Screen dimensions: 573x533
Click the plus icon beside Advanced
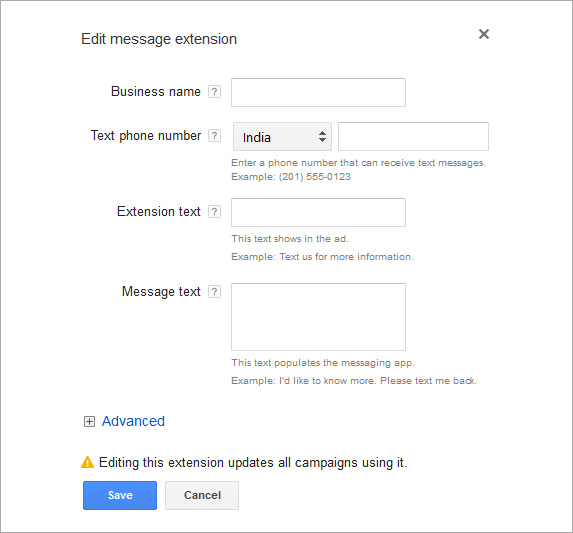point(89,422)
